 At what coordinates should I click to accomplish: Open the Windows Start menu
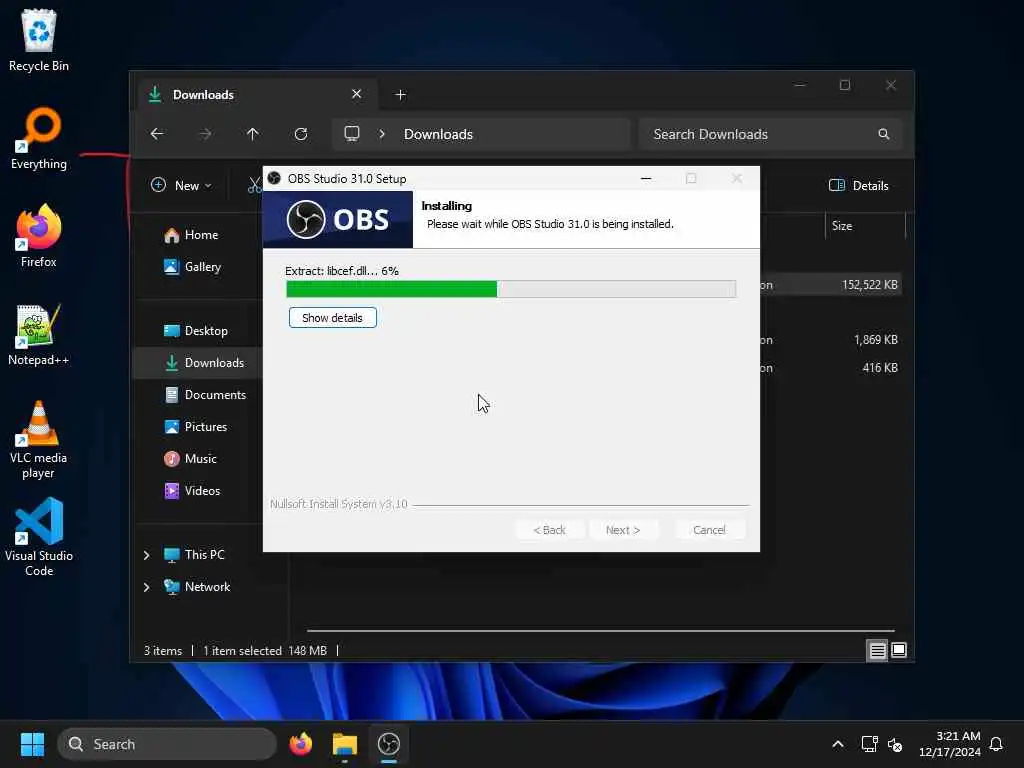click(32, 744)
